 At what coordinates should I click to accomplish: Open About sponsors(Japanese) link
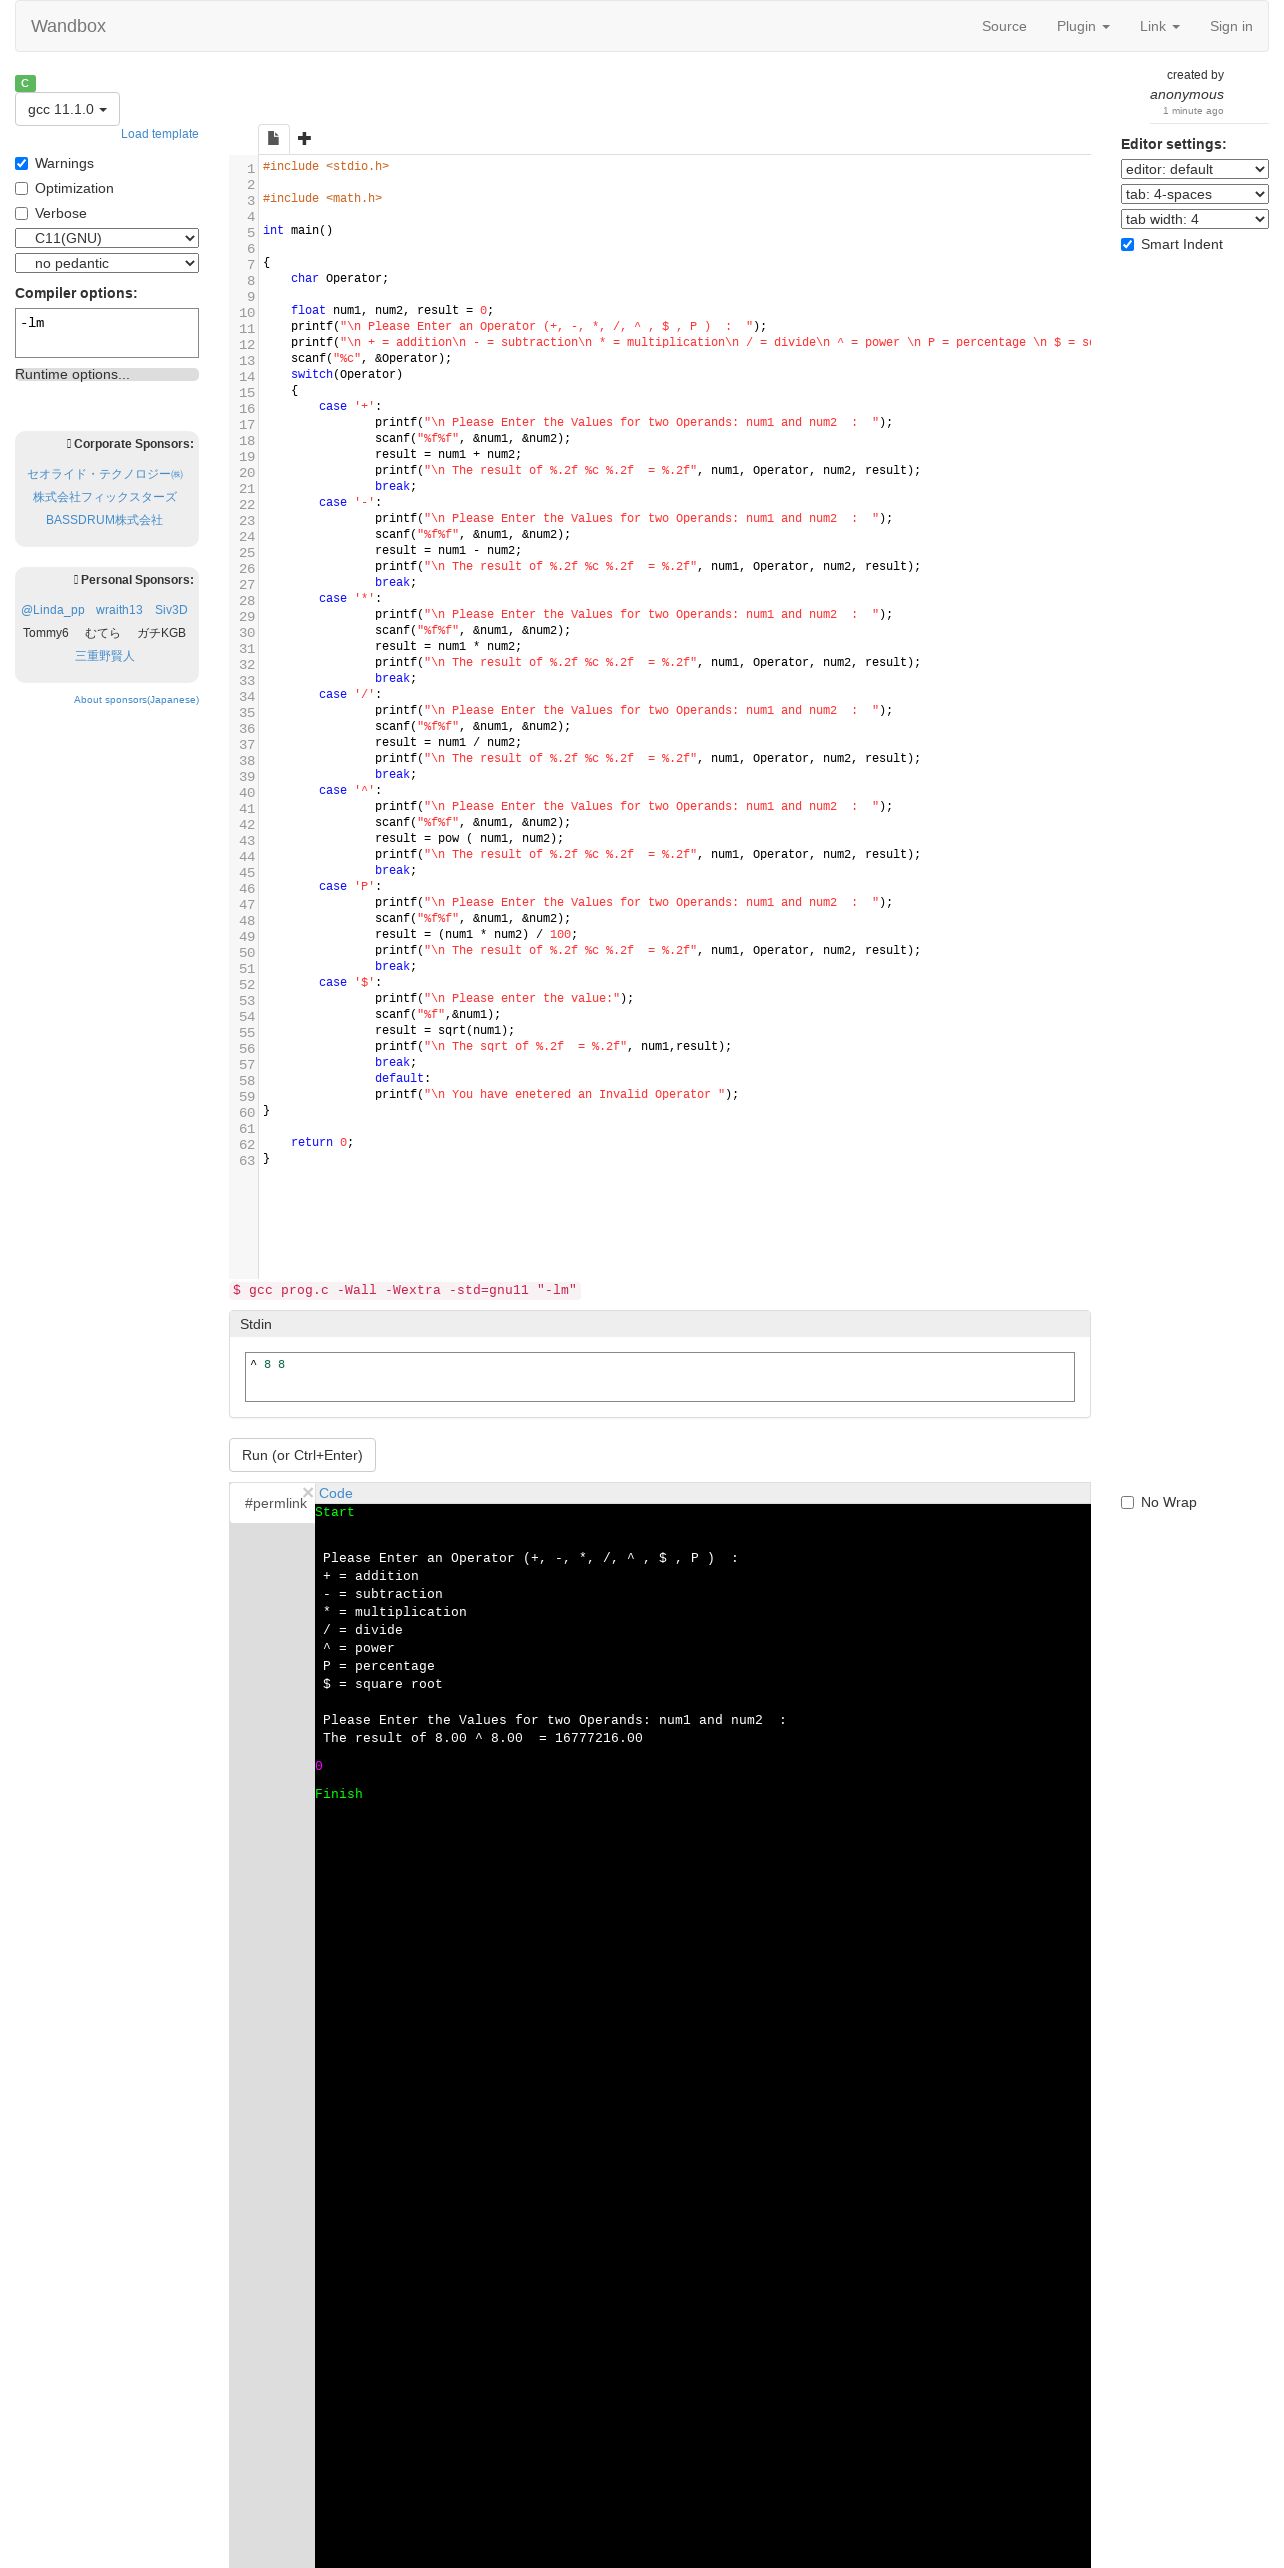(136, 700)
